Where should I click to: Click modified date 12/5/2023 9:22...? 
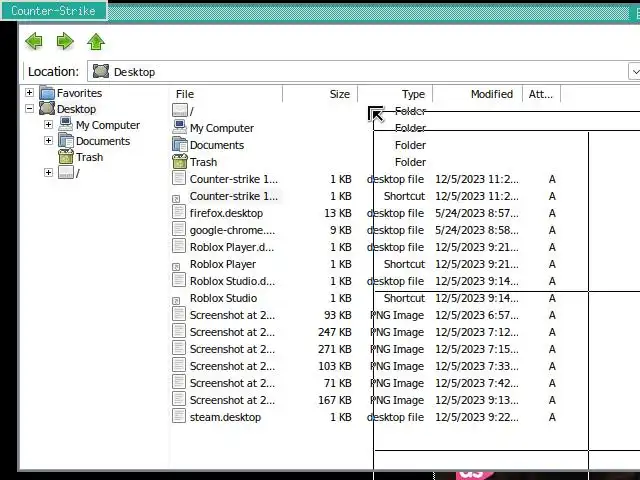[477, 418]
